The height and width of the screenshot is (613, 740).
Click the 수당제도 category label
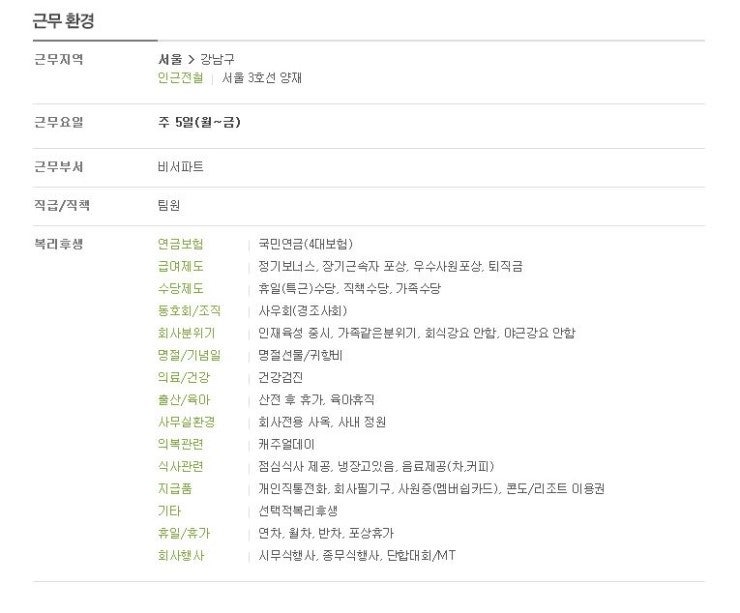coord(180,288)
